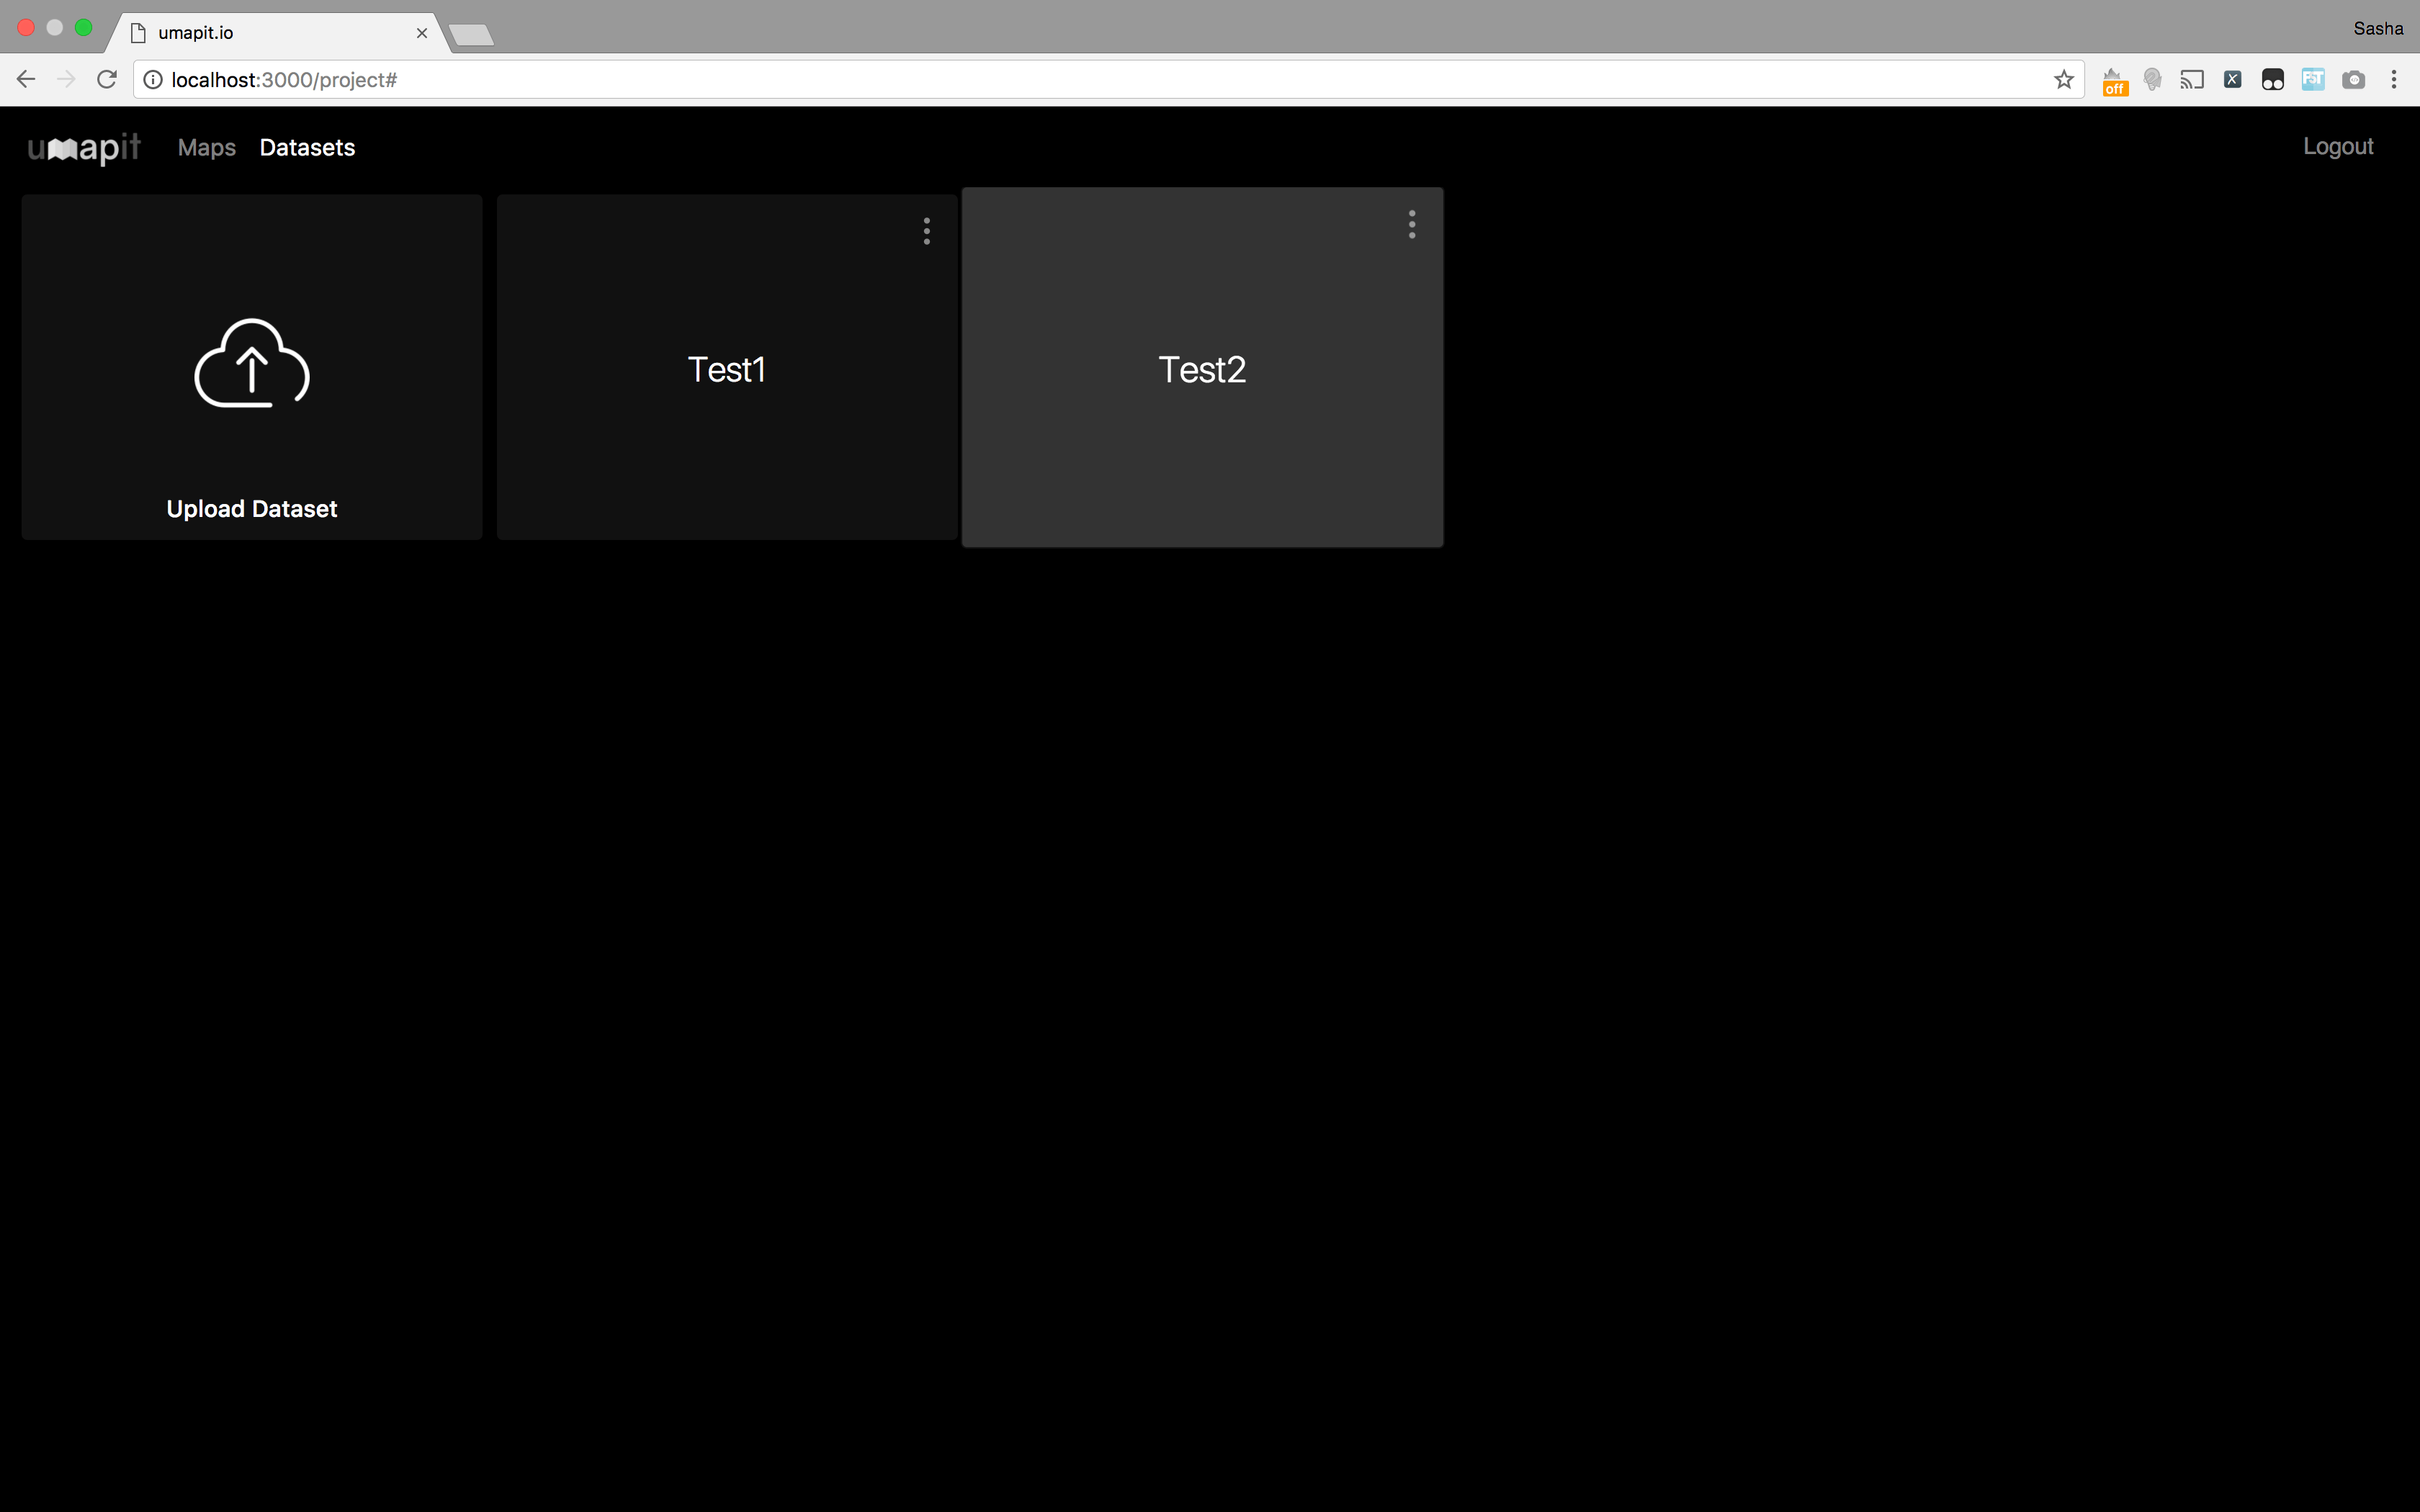Switch to the Maps section
Image resolution: width=2420 pixels, height=1512 pixels.
click(207, 147)
